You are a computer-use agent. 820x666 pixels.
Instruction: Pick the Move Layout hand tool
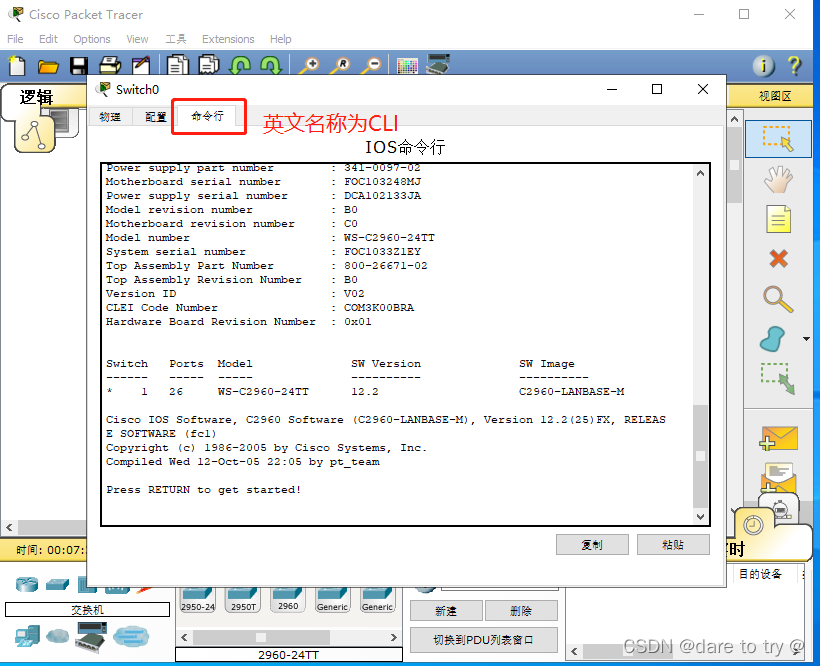click(778, 179)
